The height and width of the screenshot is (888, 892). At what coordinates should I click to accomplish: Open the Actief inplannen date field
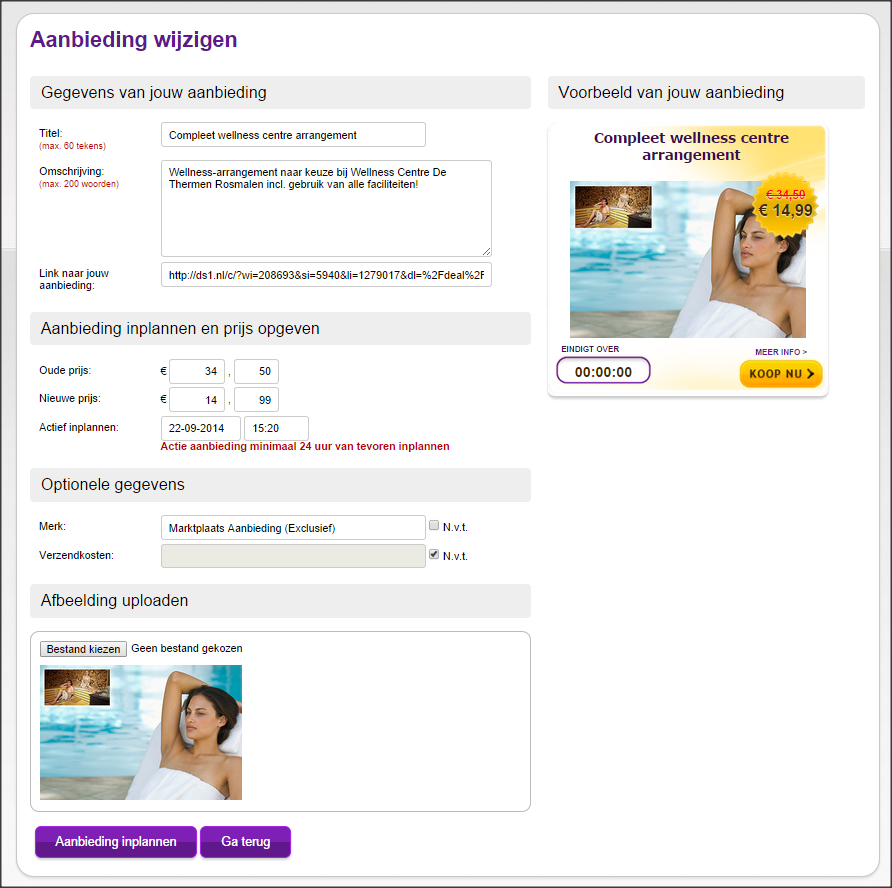tap(201, 428)
